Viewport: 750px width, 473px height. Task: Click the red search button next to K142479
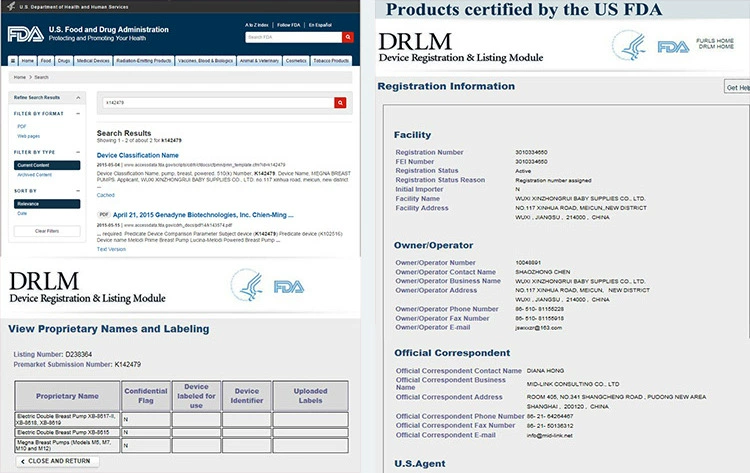click(x=340, y=102)
